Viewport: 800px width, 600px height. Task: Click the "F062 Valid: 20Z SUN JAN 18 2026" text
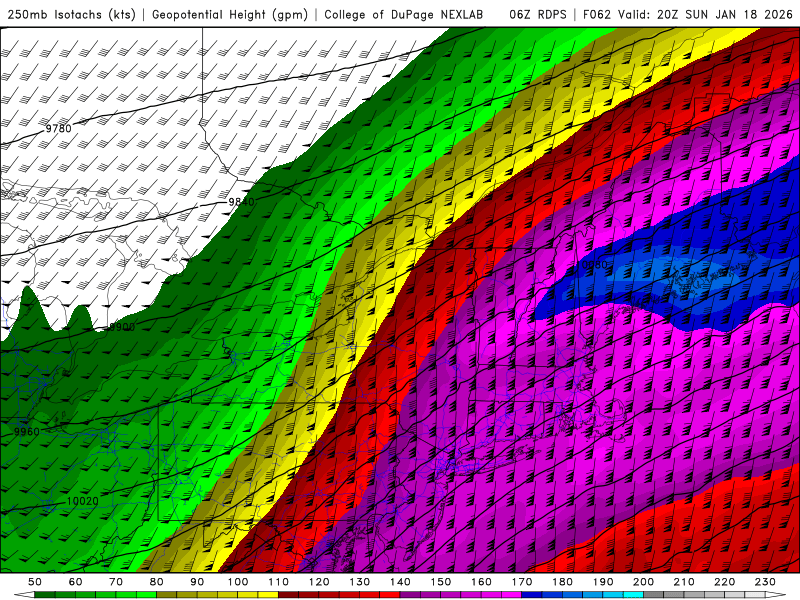tap(687, 15)
